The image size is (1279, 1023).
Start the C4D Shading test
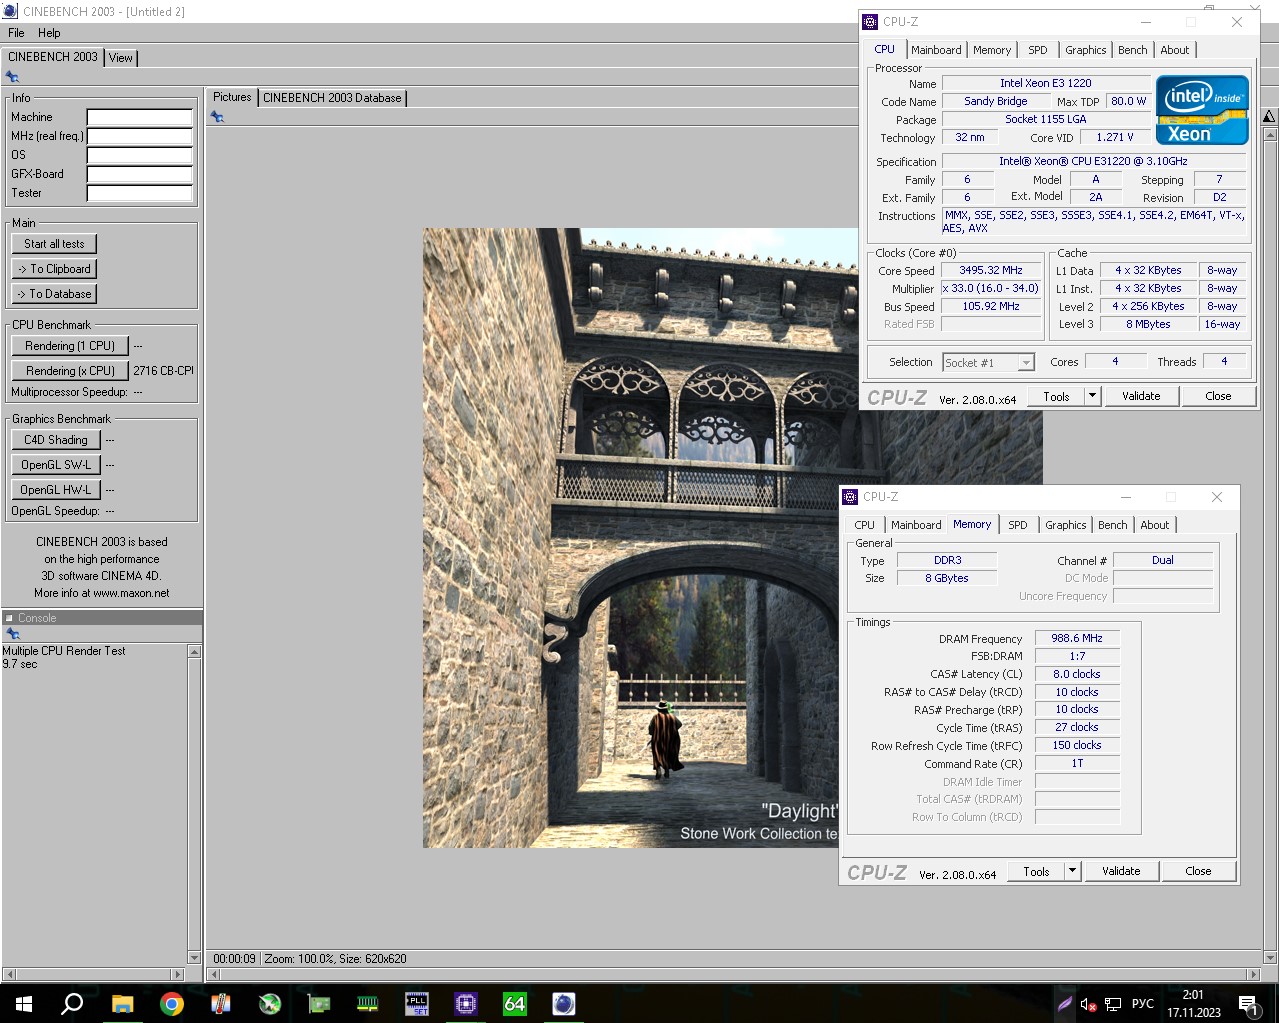tap(56, 440)
